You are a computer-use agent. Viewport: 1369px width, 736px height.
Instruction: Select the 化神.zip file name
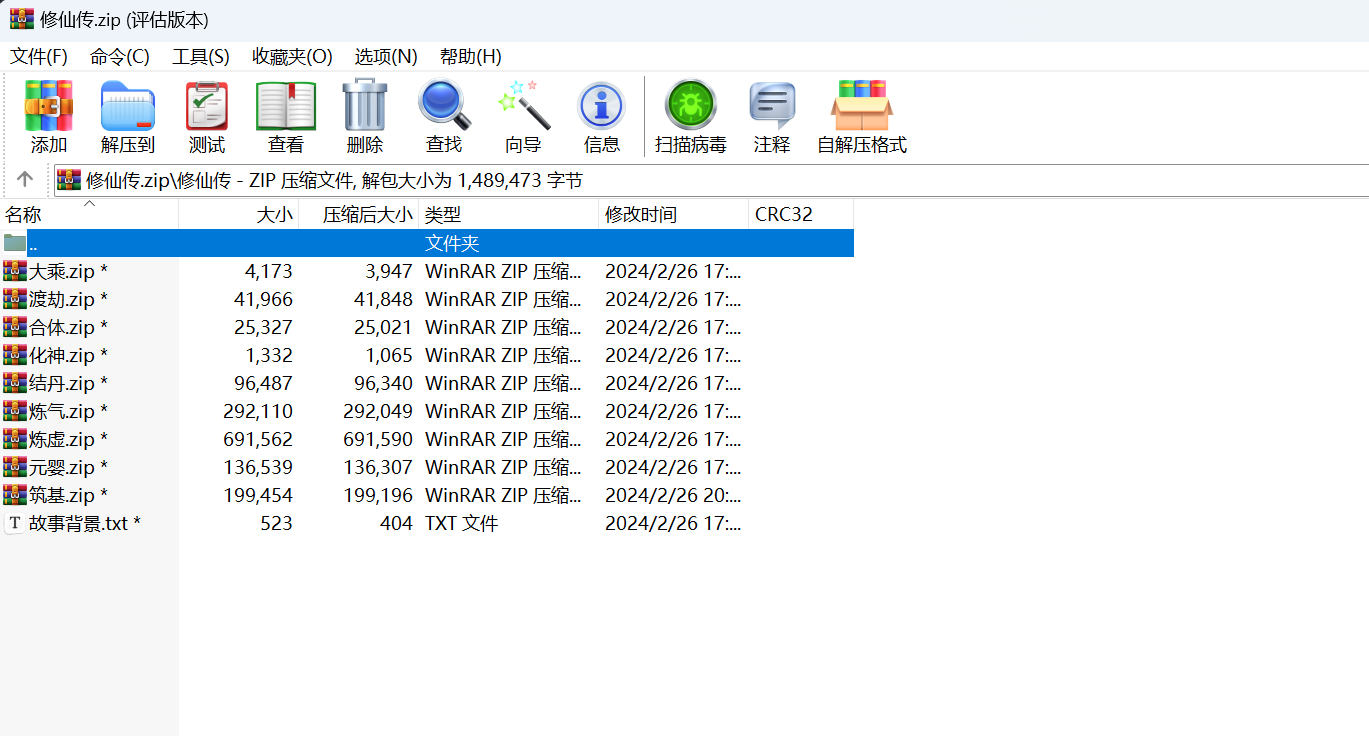pyautogui.click(x=68, y=355)
